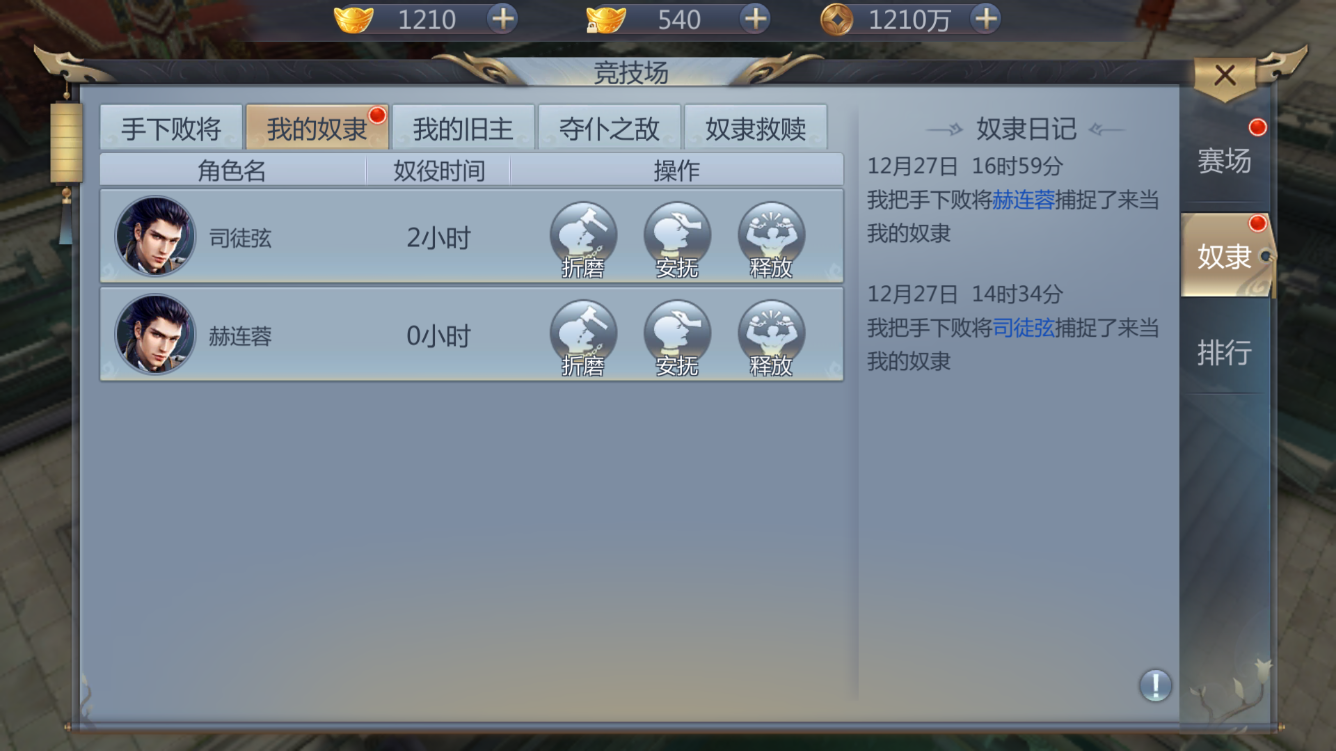Torture slave 司徒弦 with 折磨 icon
The height and width of the screenshot is (751, 1336).
(583, 239)
